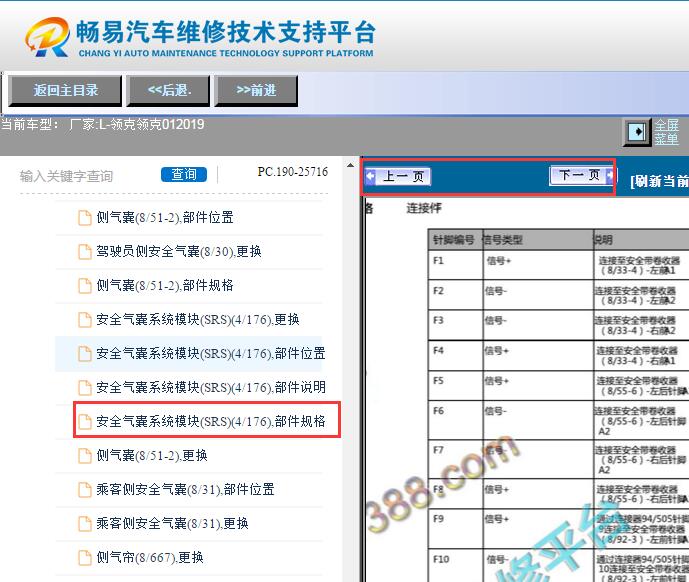Click document icon beside 侧气帘(8/667),更换
Viewport: 689px width, 582px height.
click(84, 557)
